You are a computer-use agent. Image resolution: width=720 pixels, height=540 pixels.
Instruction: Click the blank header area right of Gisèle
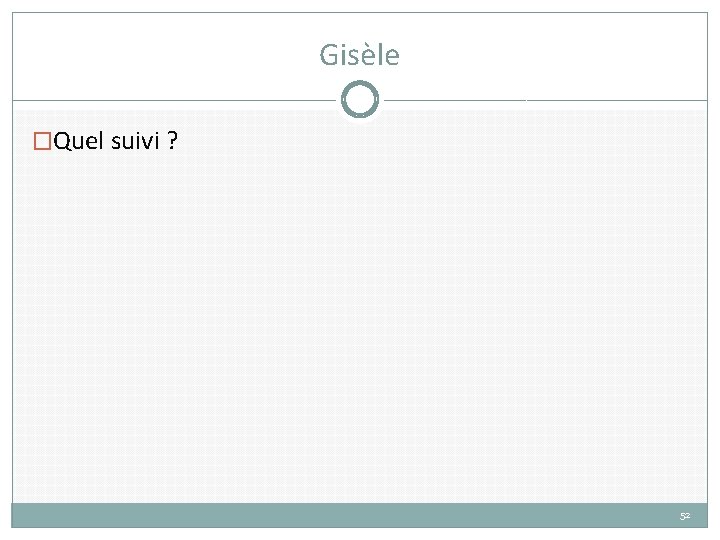[560, 55]
